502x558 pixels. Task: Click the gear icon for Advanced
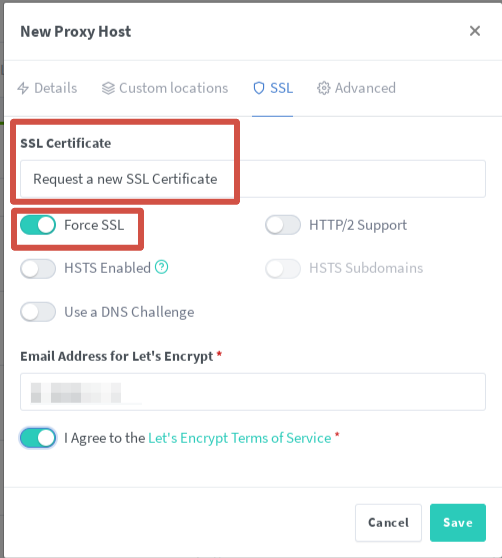pyautogui.click(x=323, y=88)
